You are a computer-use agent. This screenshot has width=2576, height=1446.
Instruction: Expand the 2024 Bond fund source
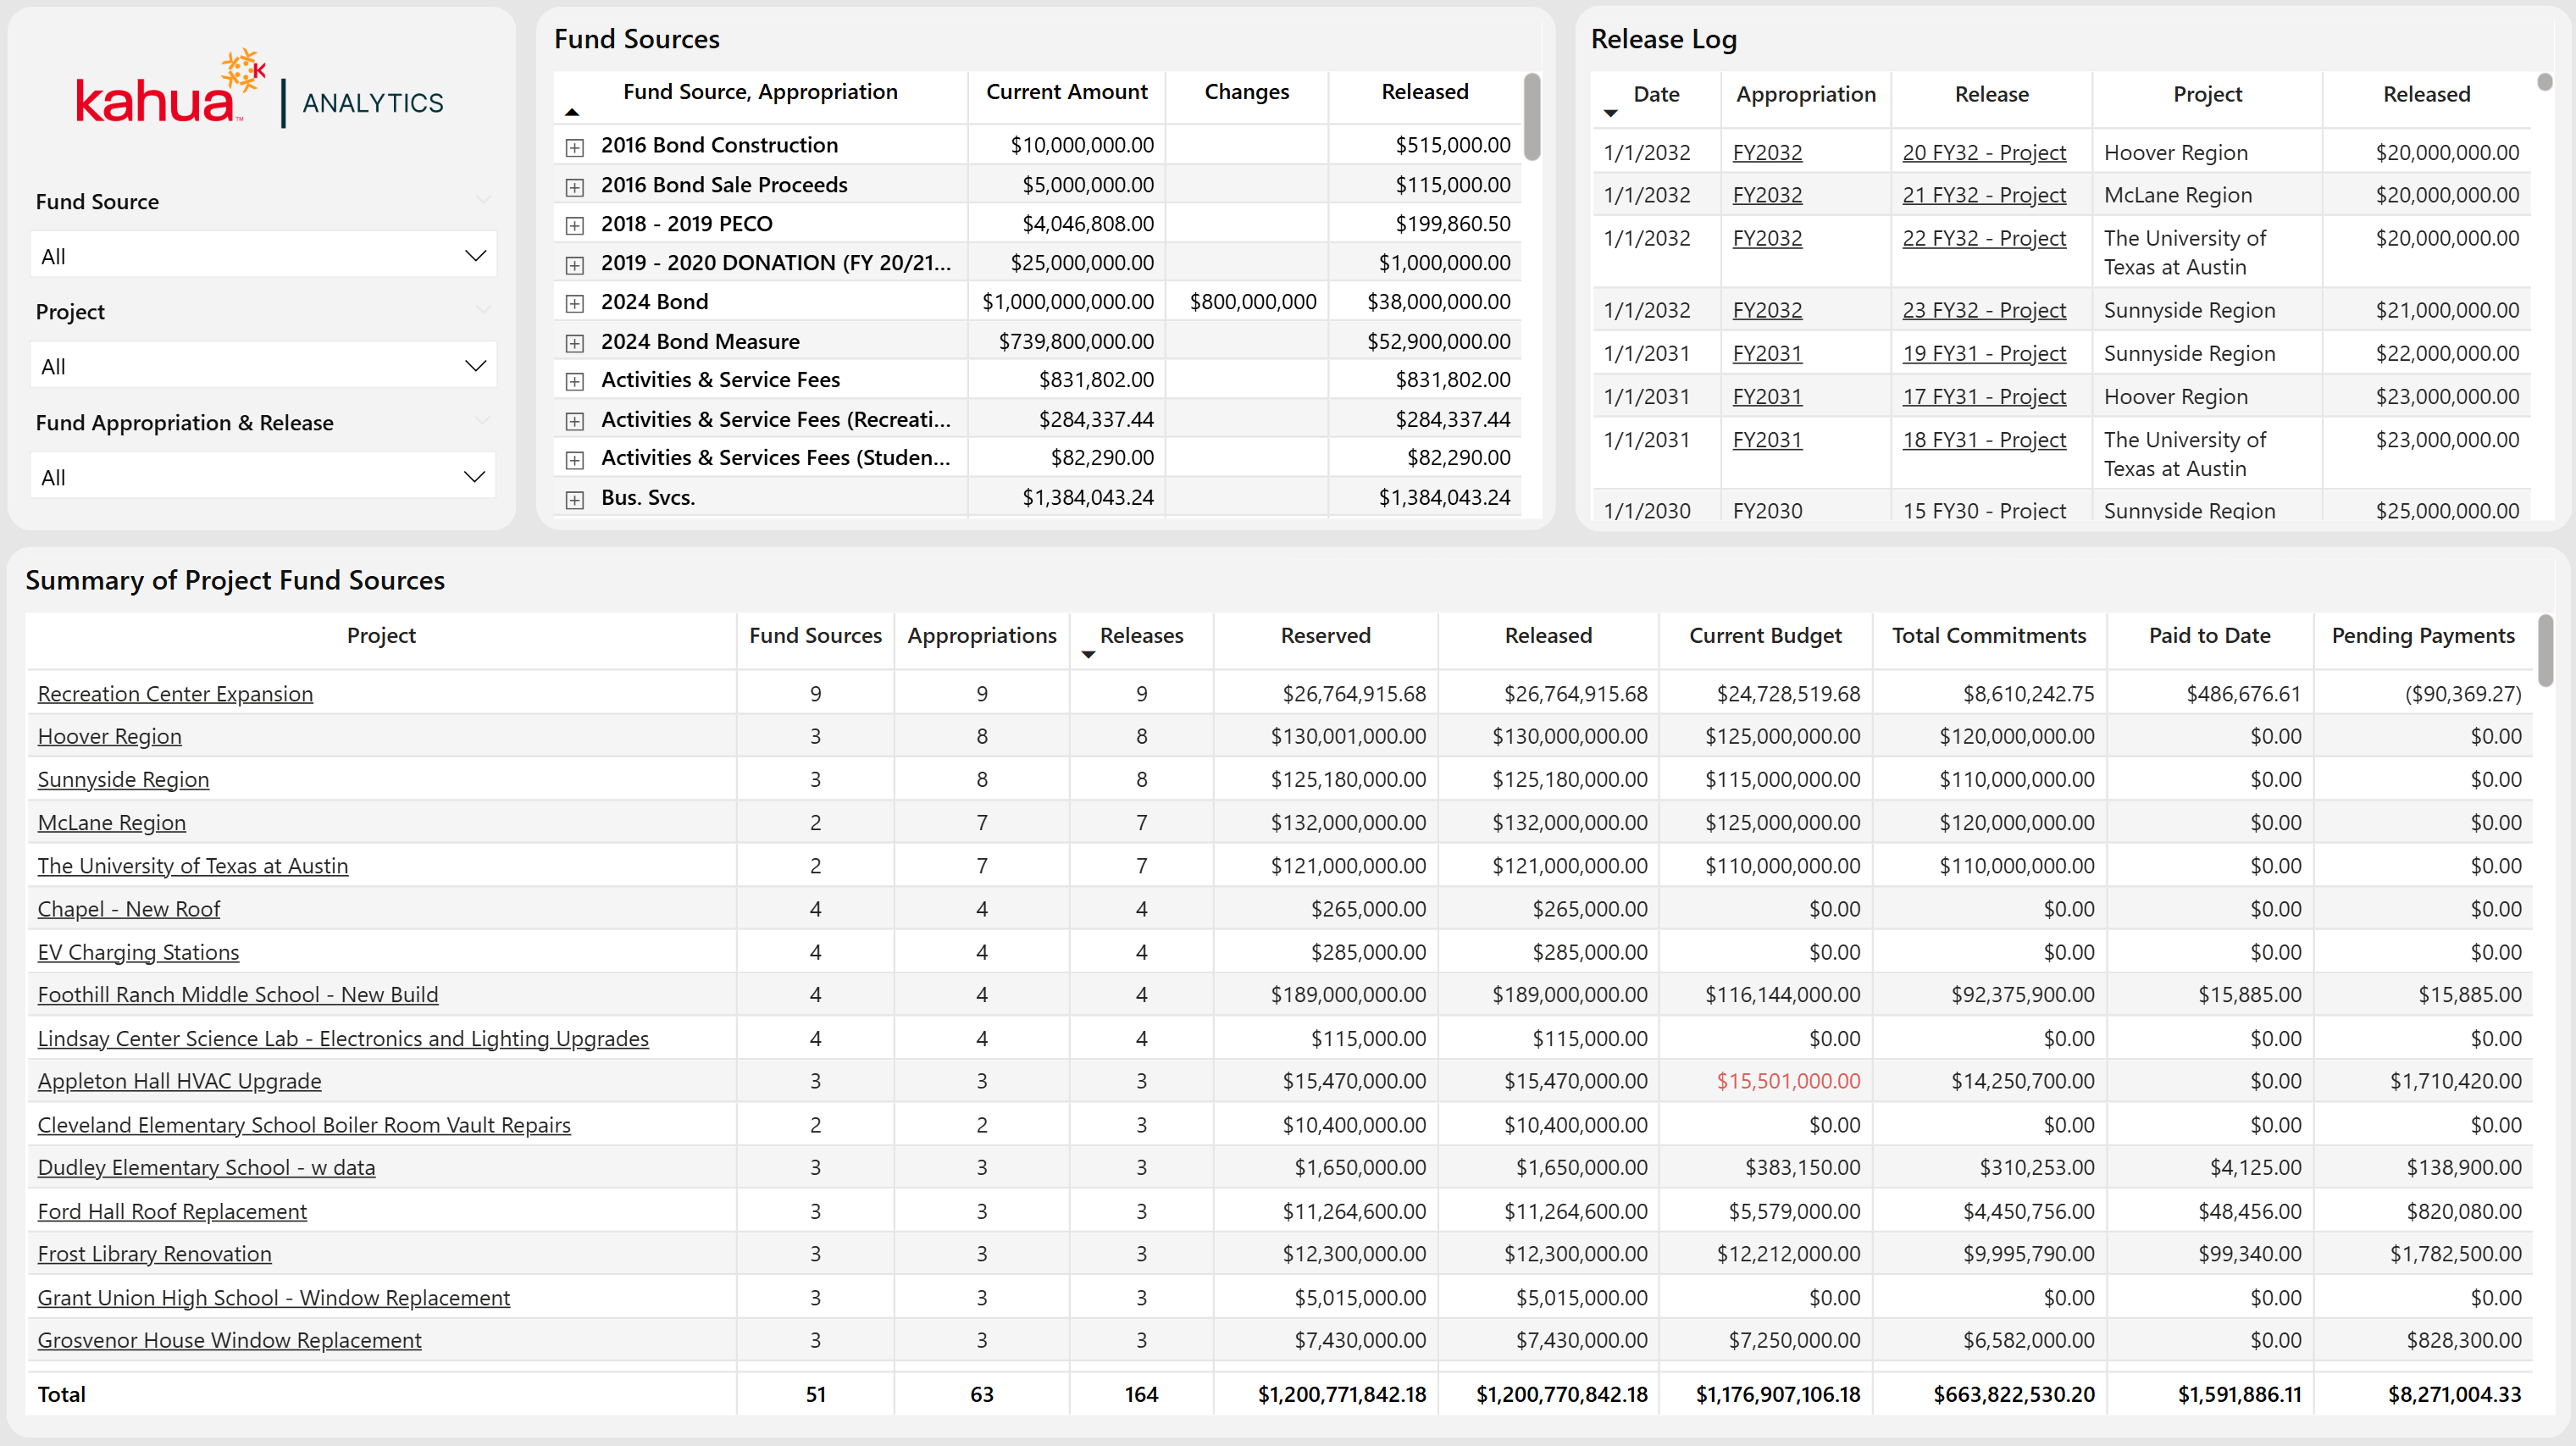point(575,304)
